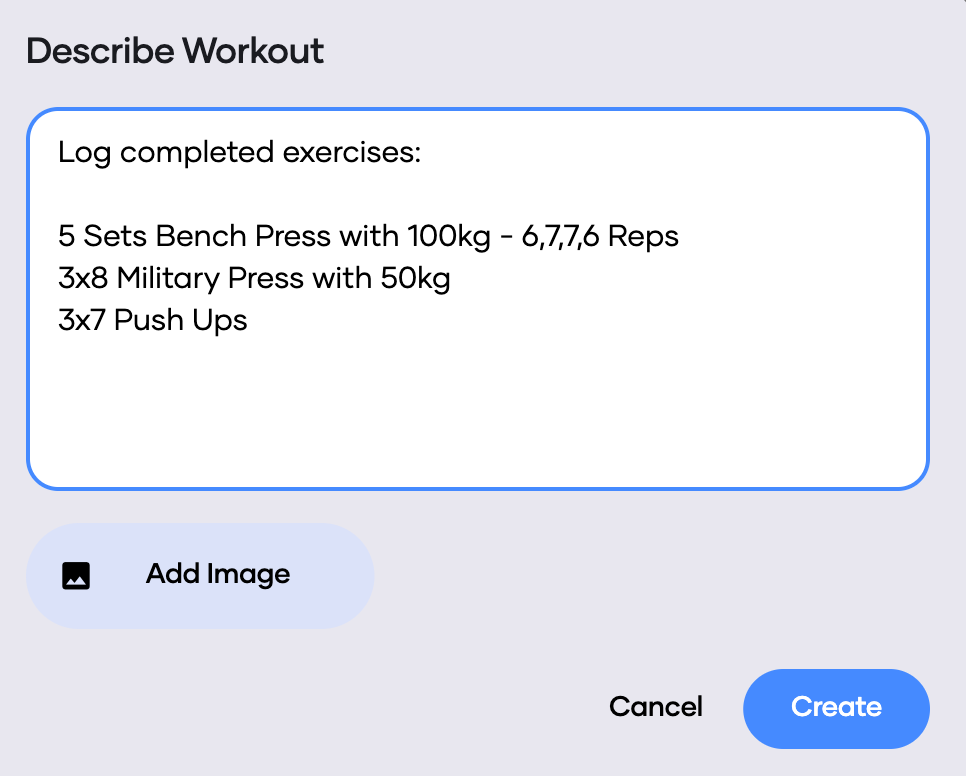Create the workout with the Create button
This screenshot has width=966, height=776.
pos(836,708)
